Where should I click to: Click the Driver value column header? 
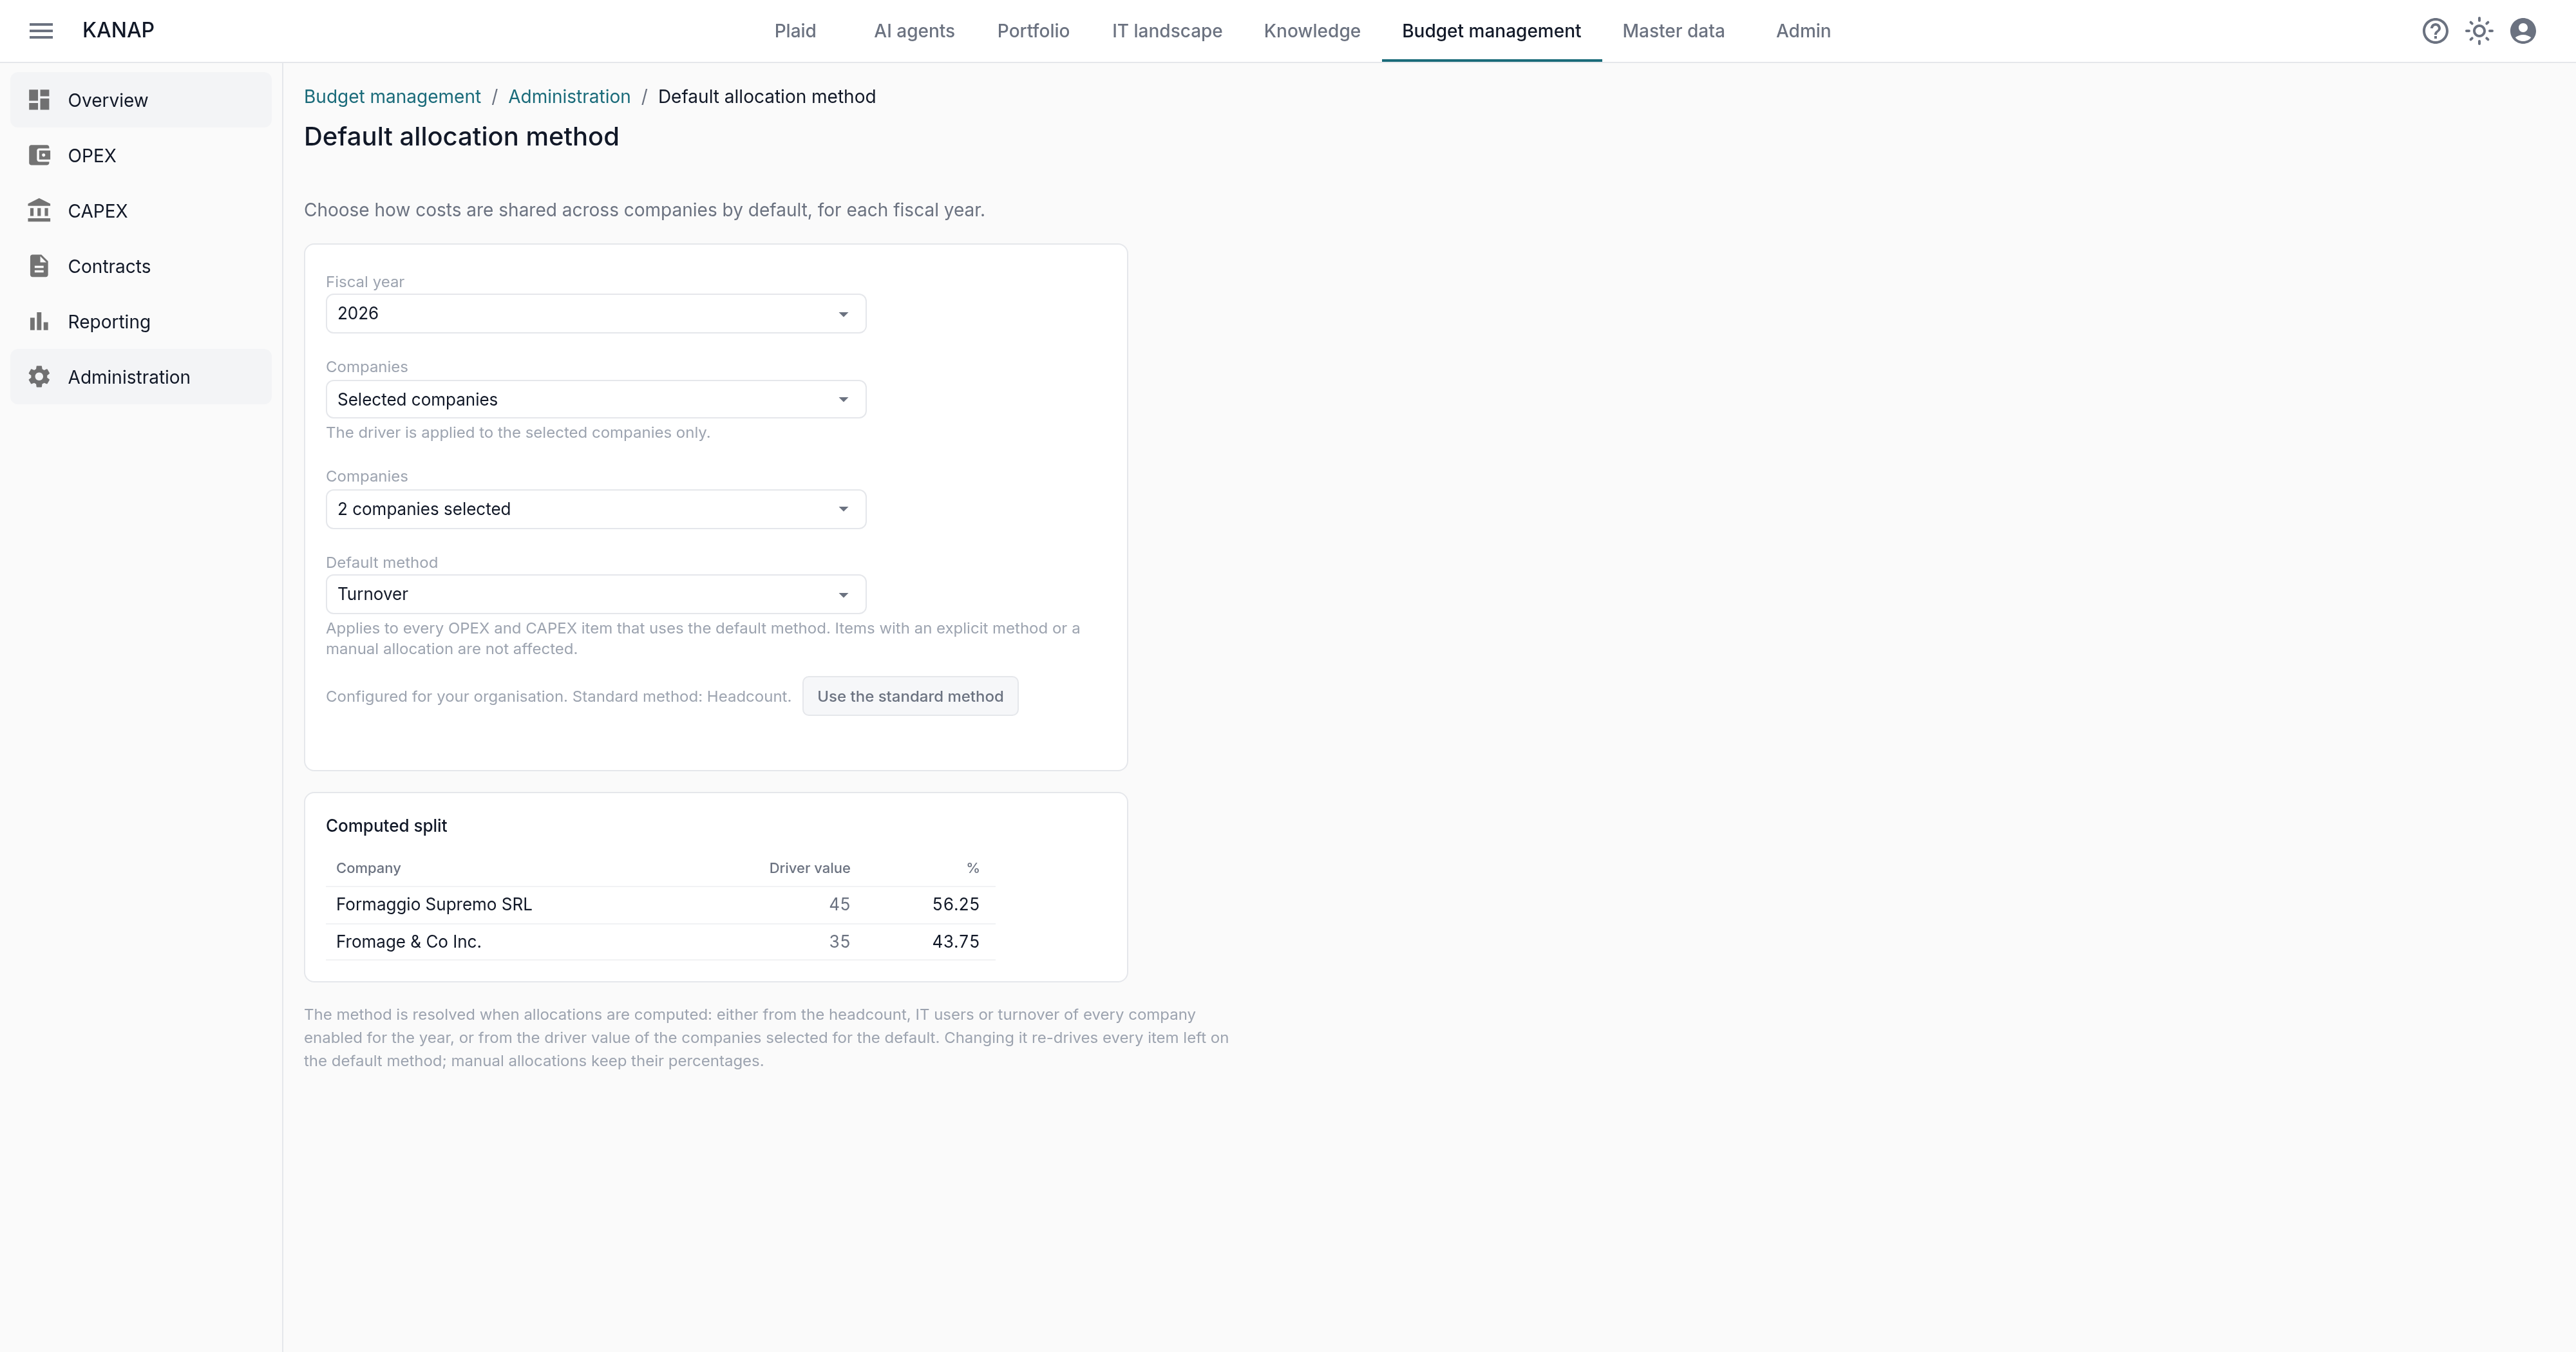[809, 868]
